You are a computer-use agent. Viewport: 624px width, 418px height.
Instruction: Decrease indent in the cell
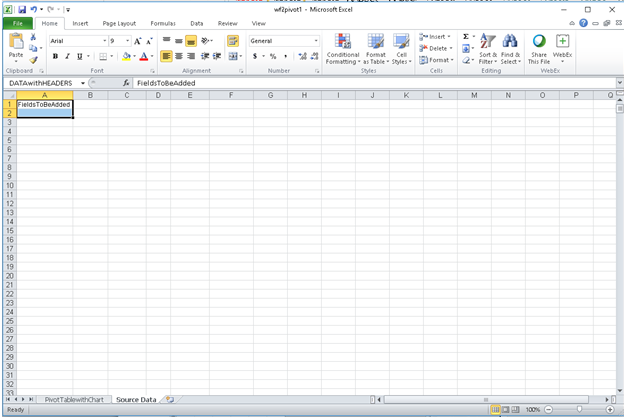(205, 56)
